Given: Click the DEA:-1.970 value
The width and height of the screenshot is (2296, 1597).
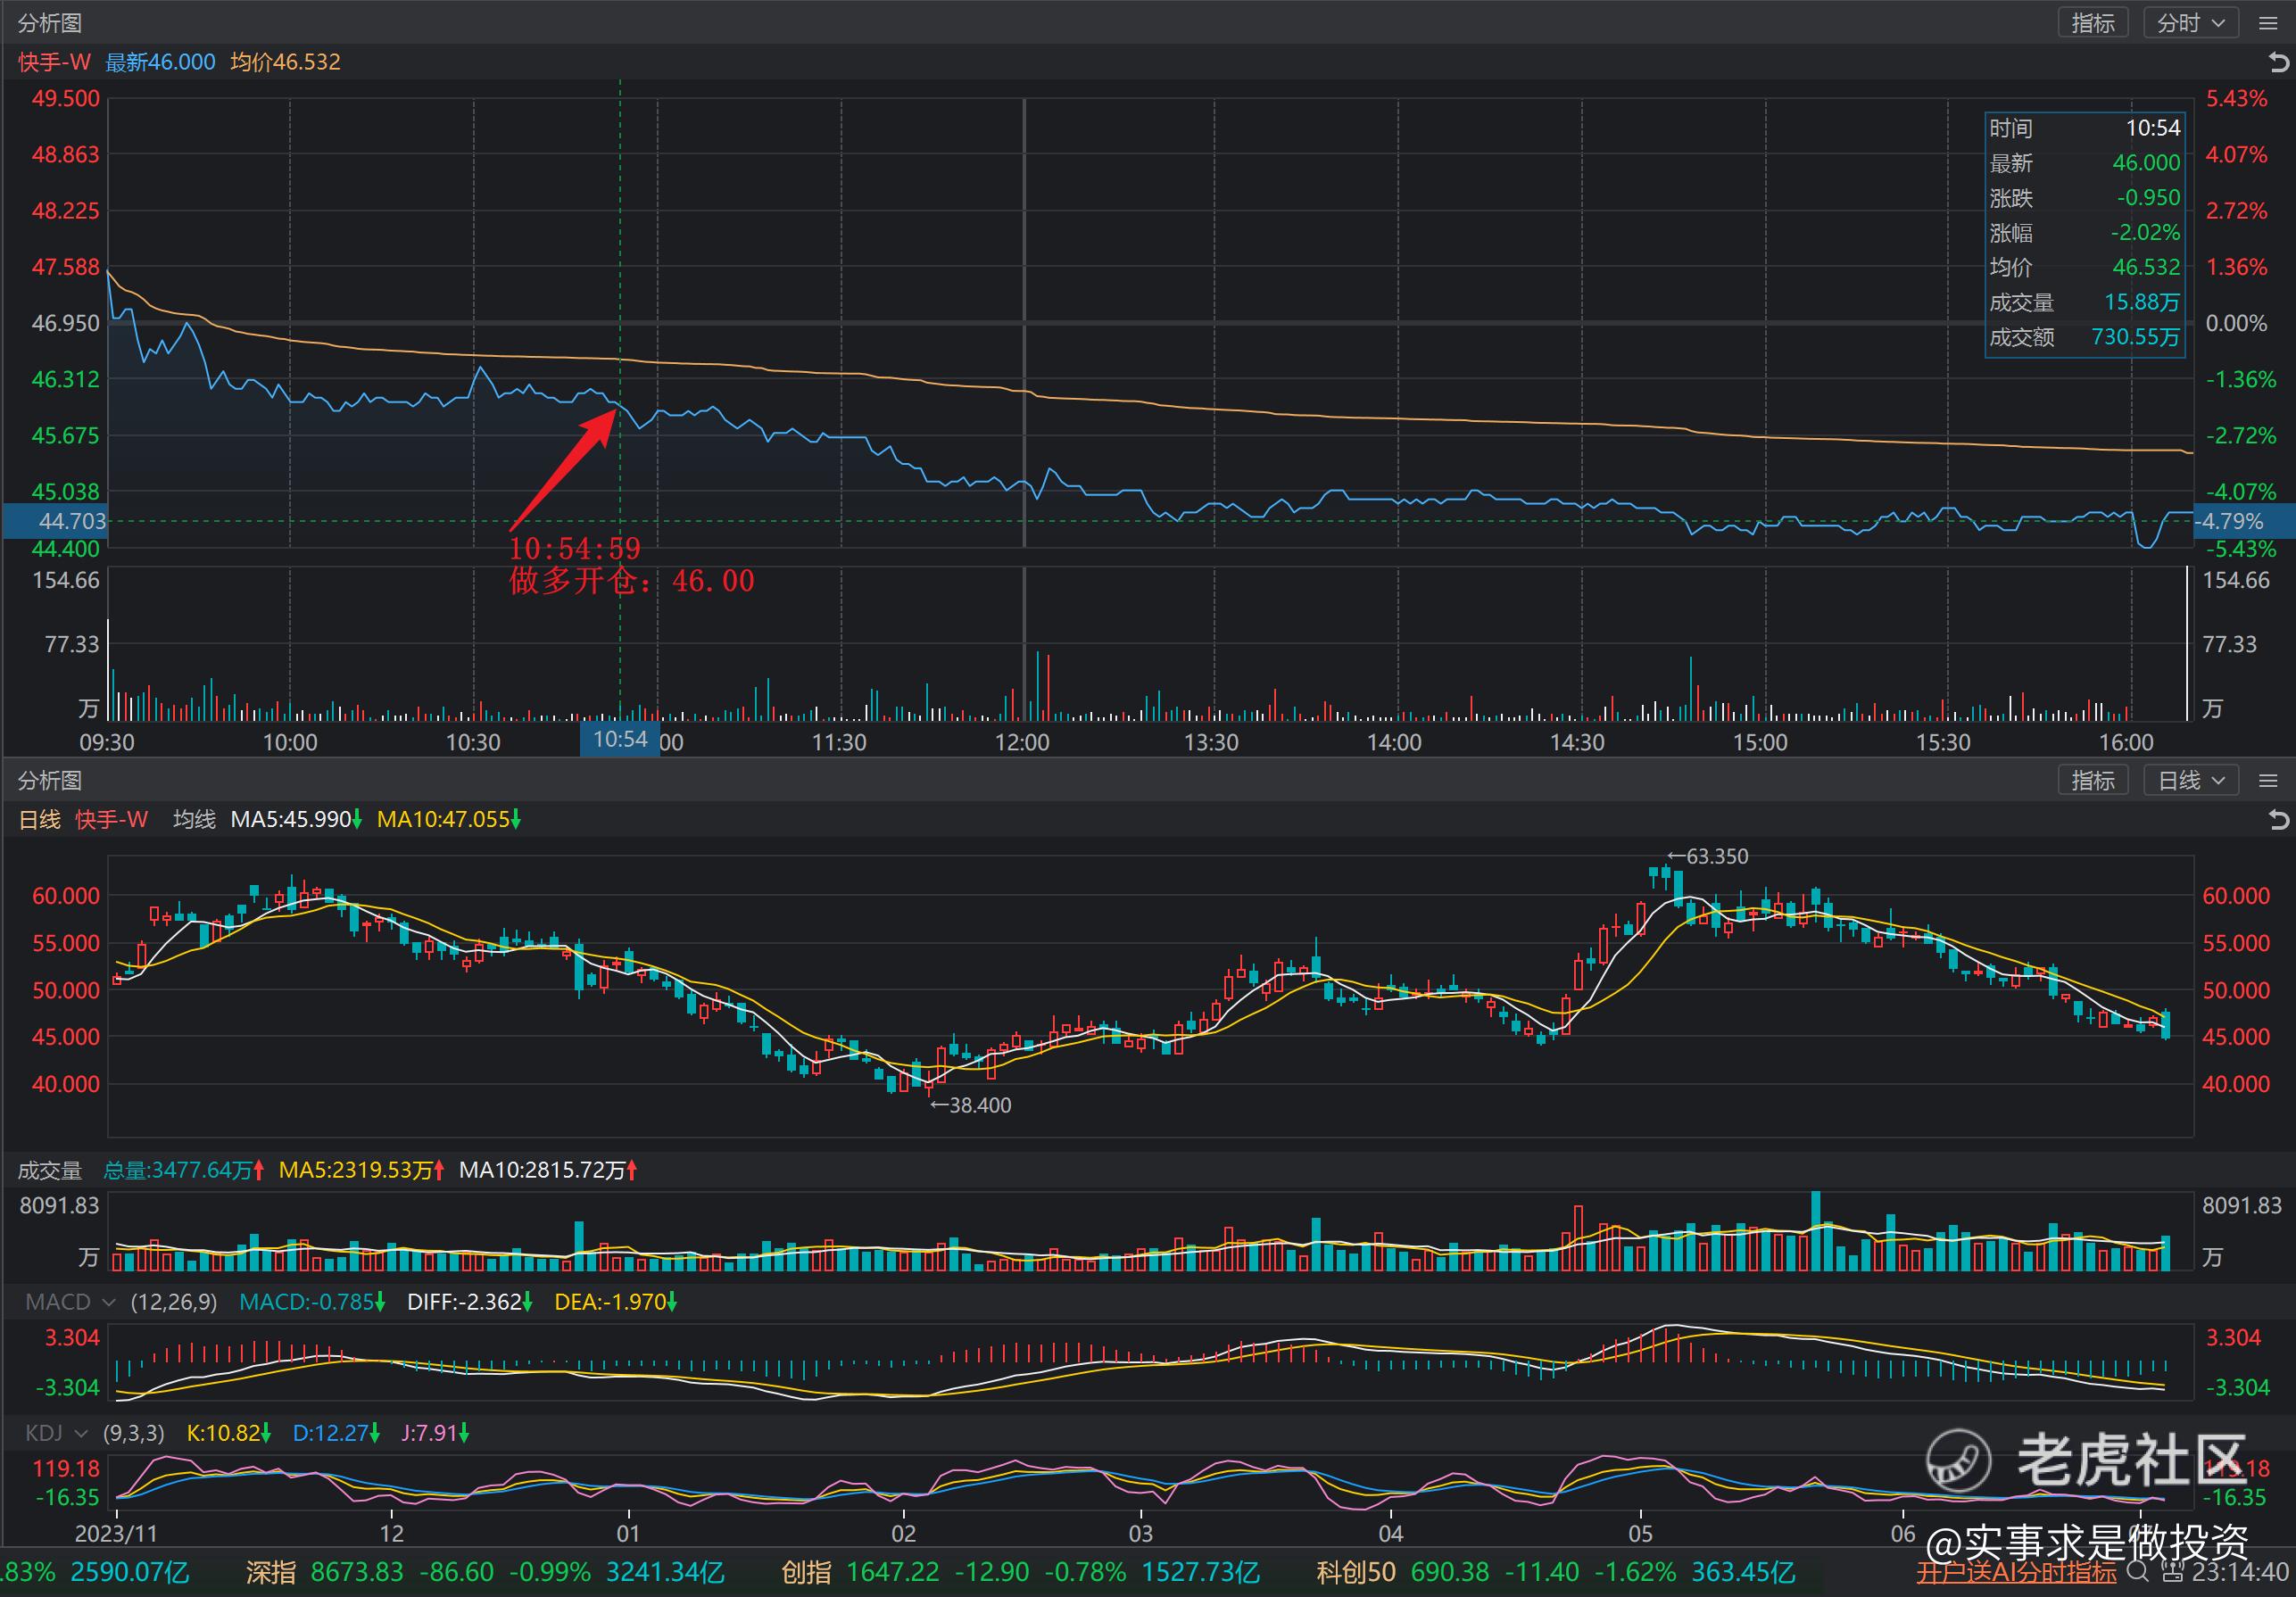Looking at the screenshot, I should click(x=616, y=1302).
